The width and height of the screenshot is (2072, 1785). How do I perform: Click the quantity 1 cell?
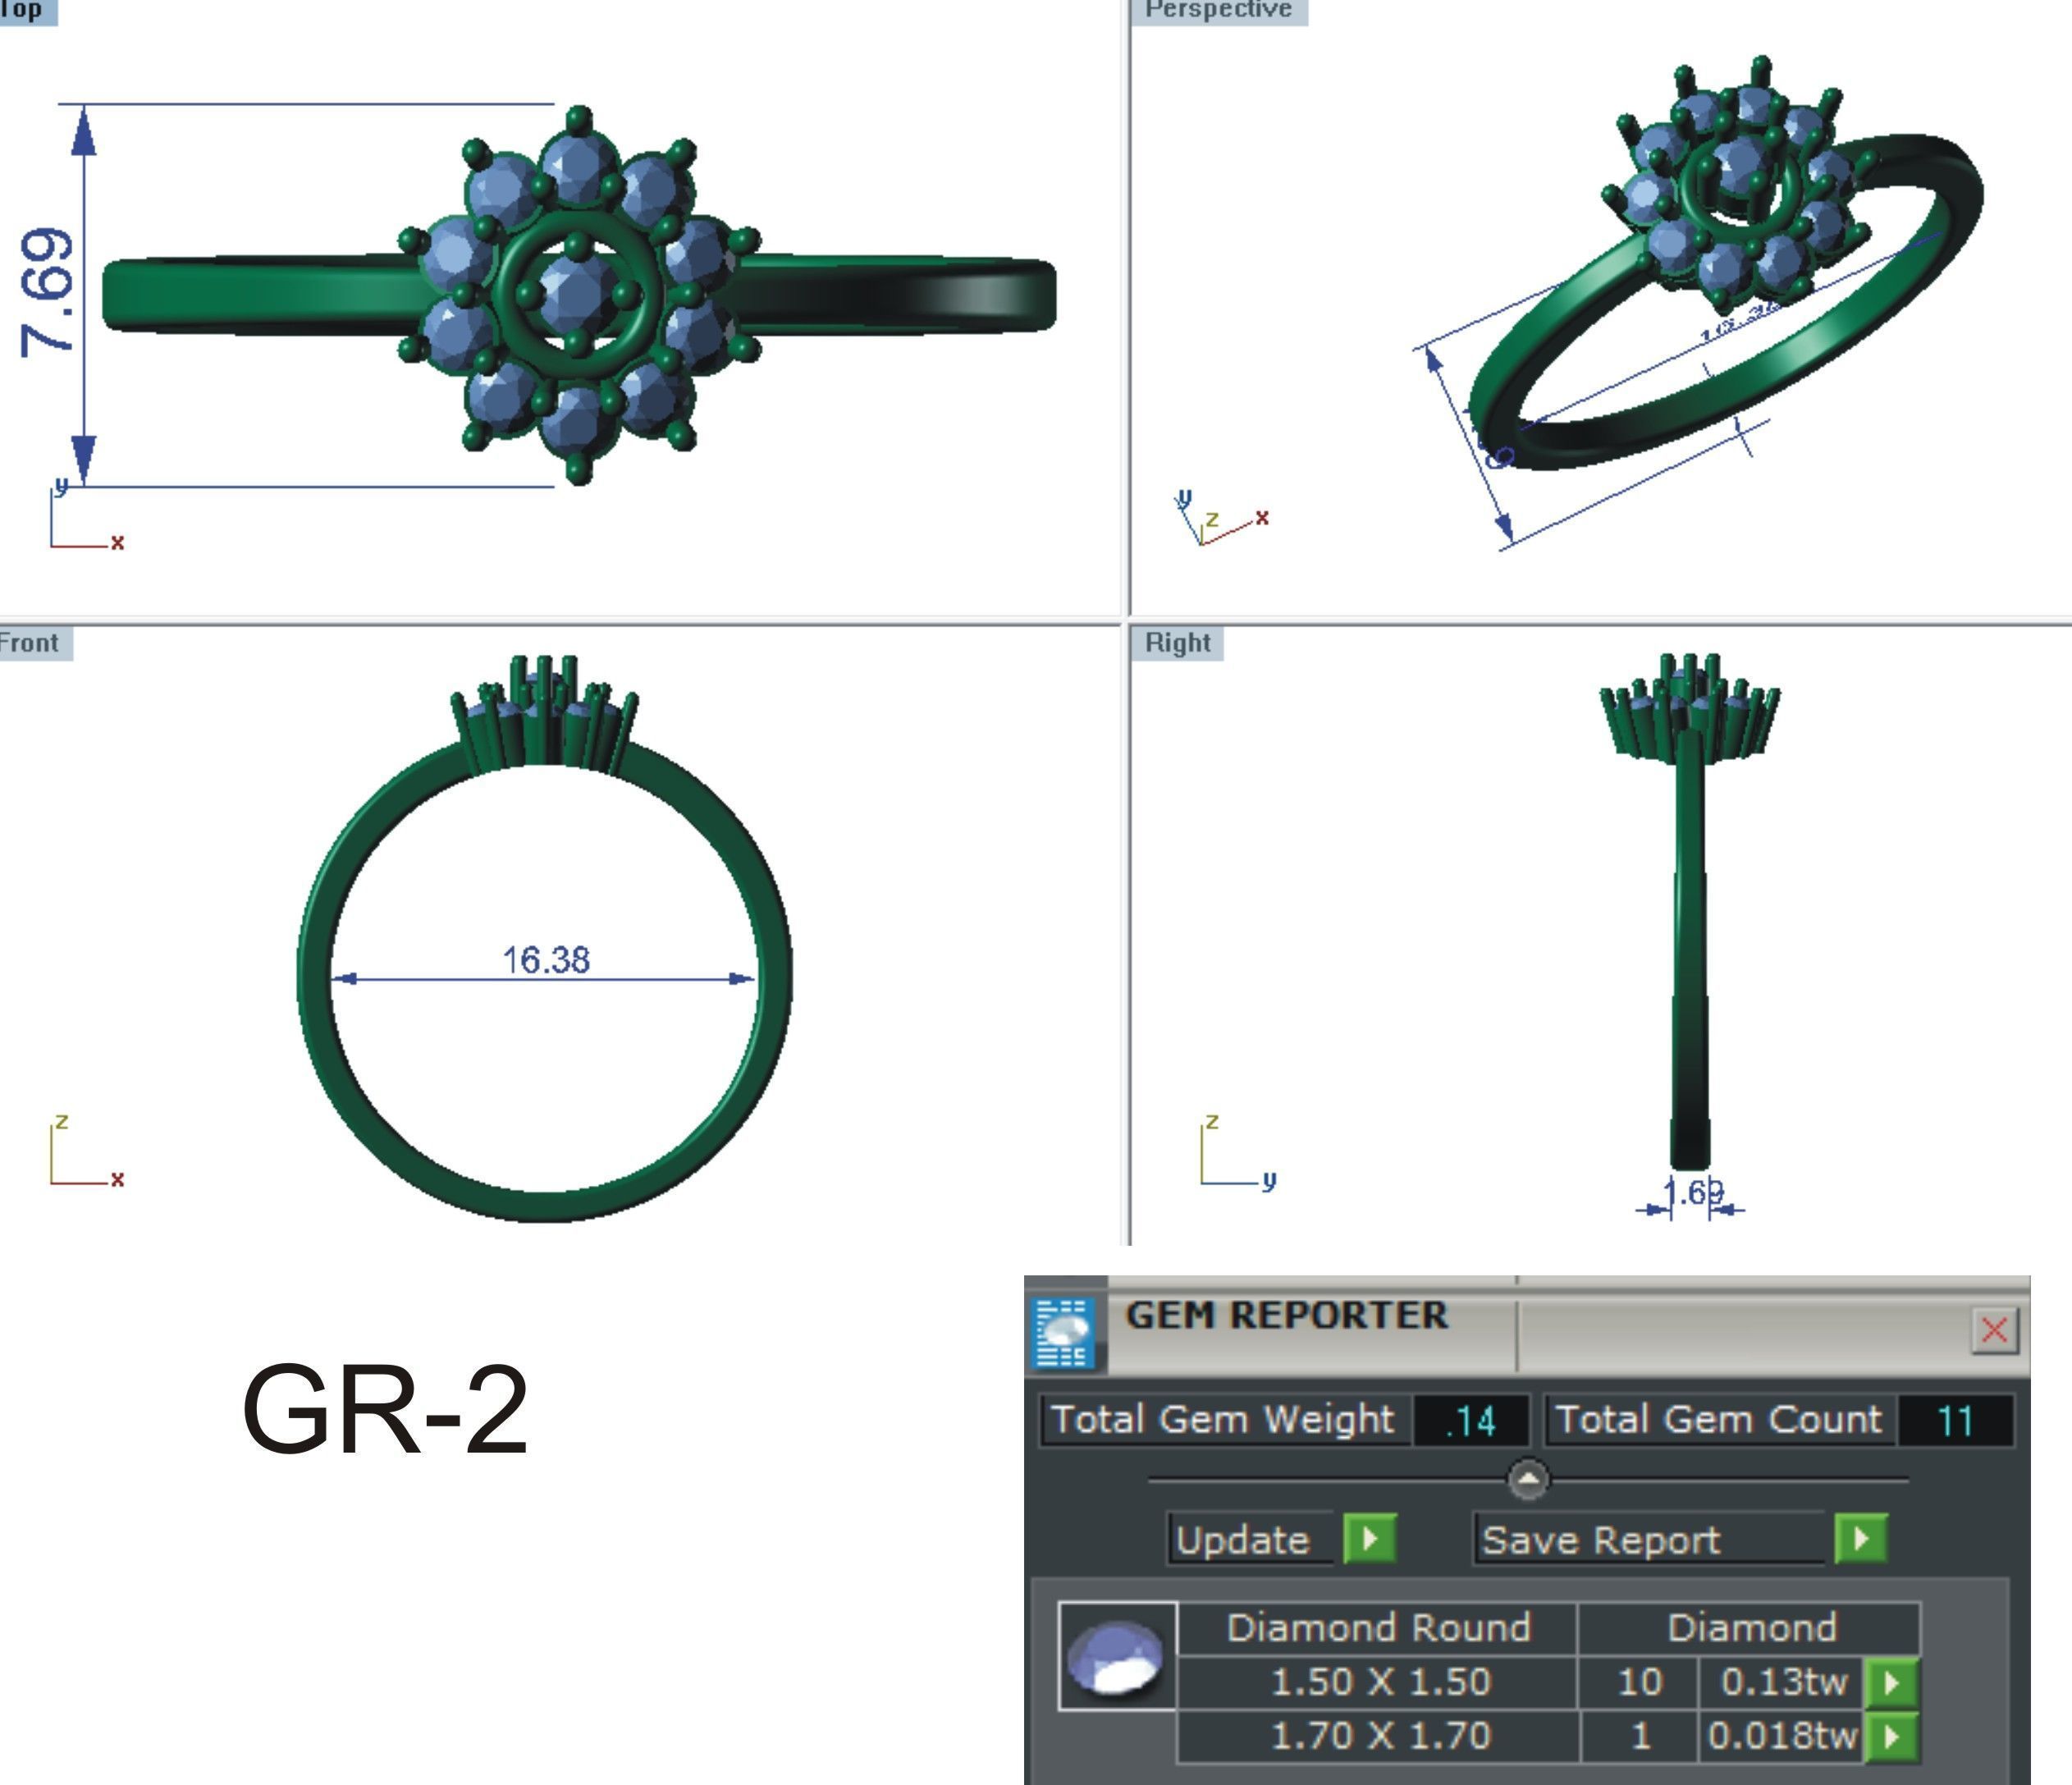(1640, 1736)
